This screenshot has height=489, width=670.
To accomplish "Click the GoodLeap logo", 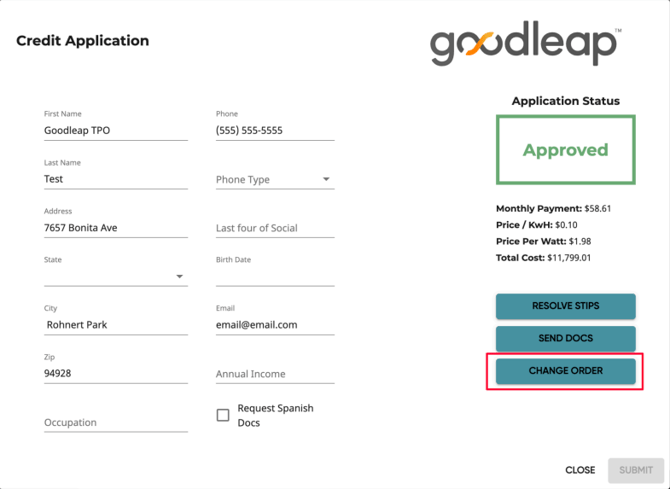I will pyautogui.click(x=525, y=45).
